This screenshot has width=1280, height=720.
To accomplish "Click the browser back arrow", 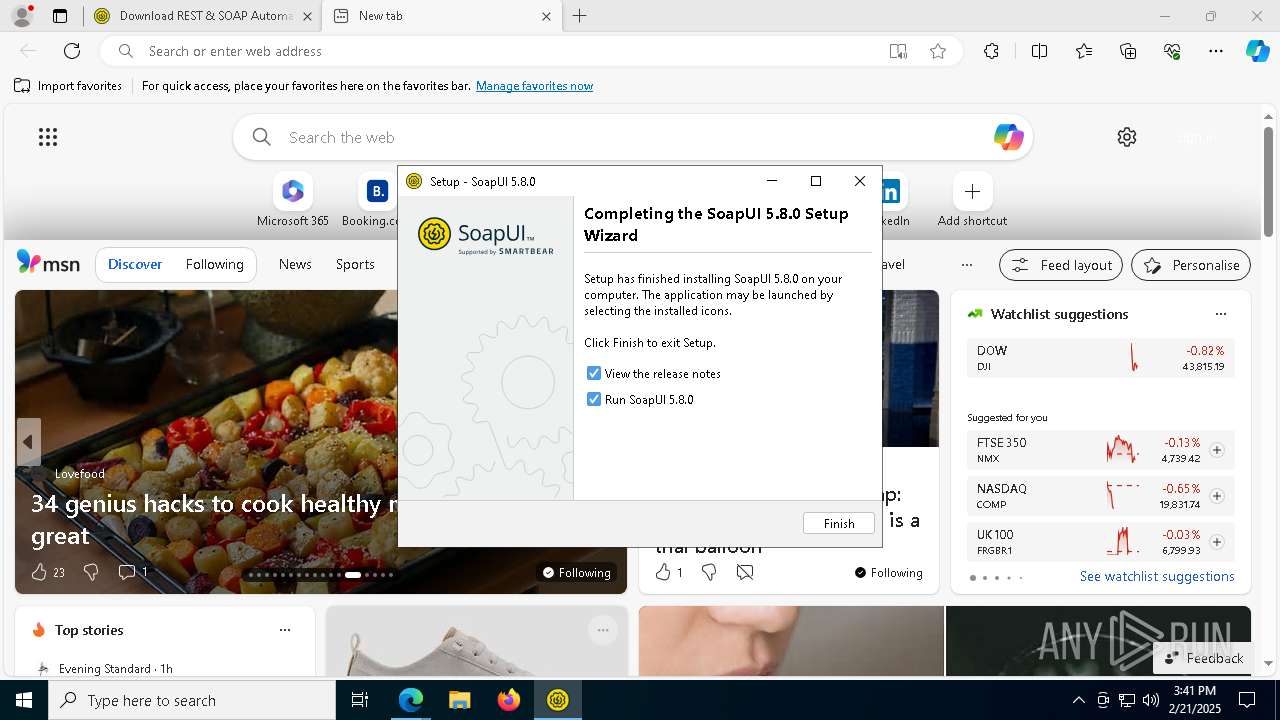I will point(28,51).
